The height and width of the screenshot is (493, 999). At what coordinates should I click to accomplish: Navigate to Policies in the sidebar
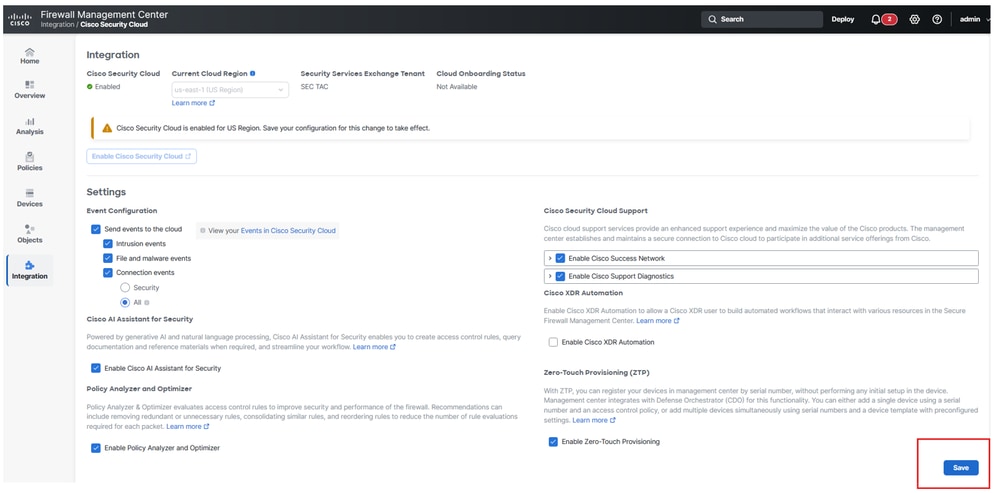coord(30,162)
